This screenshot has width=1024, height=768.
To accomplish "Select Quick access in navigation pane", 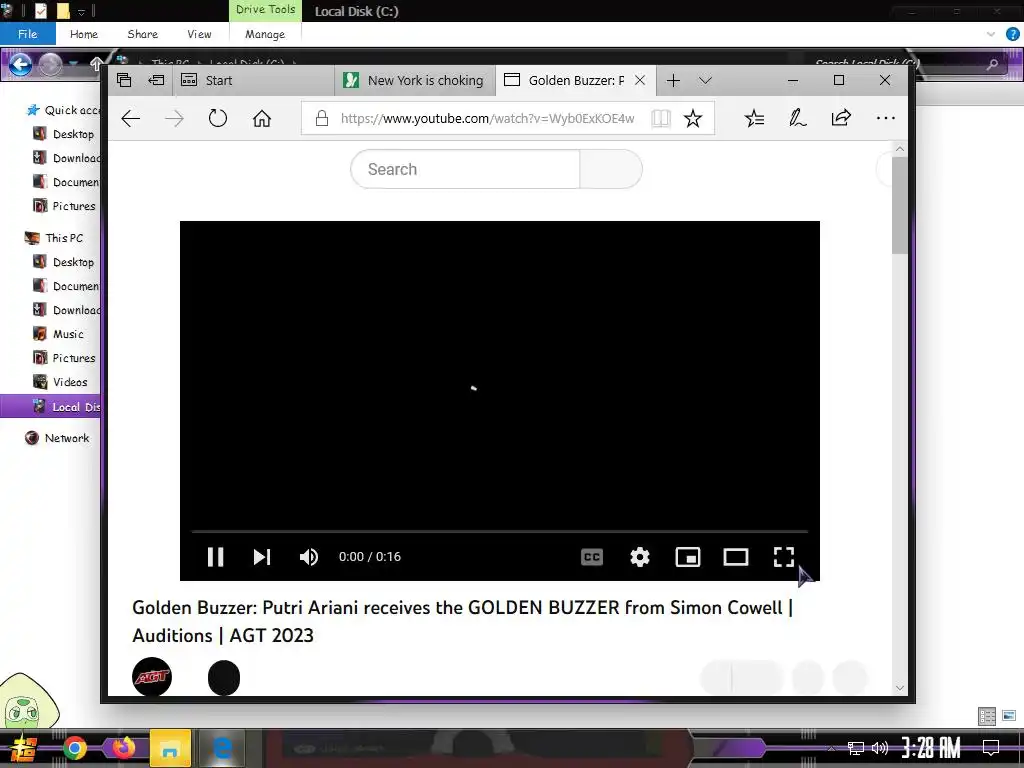I will [62, 110].
